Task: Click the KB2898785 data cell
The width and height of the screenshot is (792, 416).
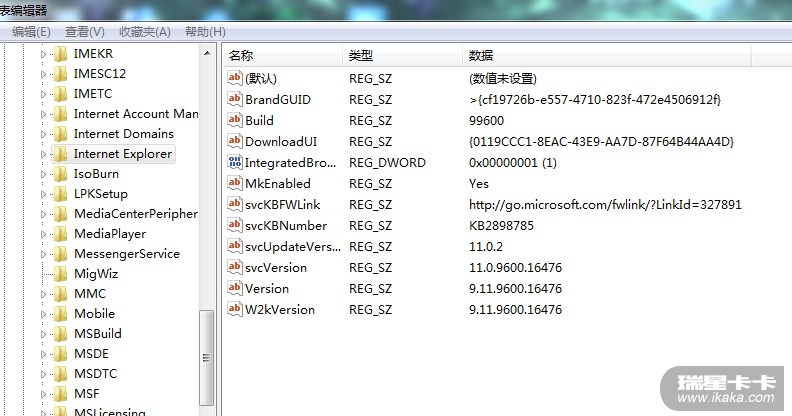Action: 501,226
